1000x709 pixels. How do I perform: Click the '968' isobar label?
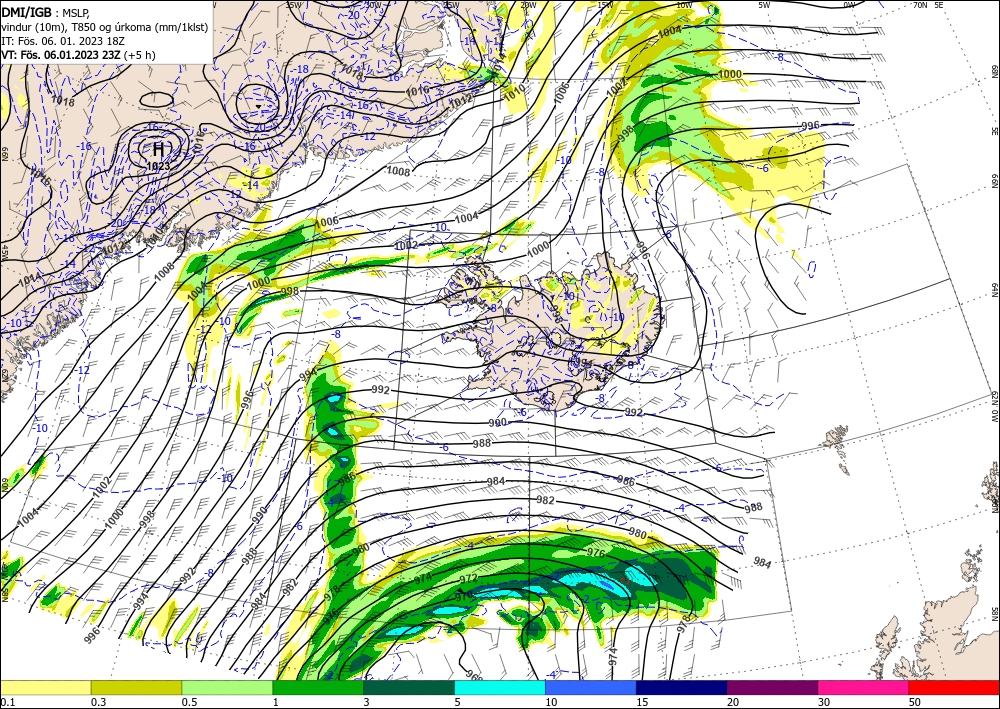(474, 675)
